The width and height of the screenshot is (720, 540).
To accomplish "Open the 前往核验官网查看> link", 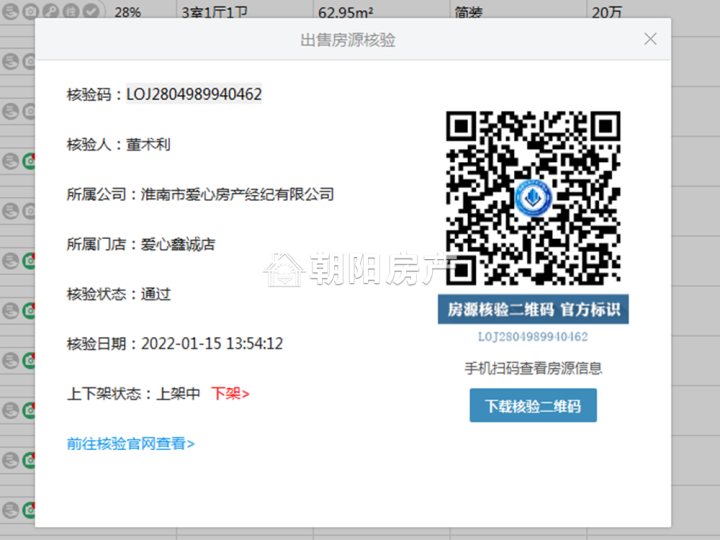I will pyautogui.click(x=131, y=444).
